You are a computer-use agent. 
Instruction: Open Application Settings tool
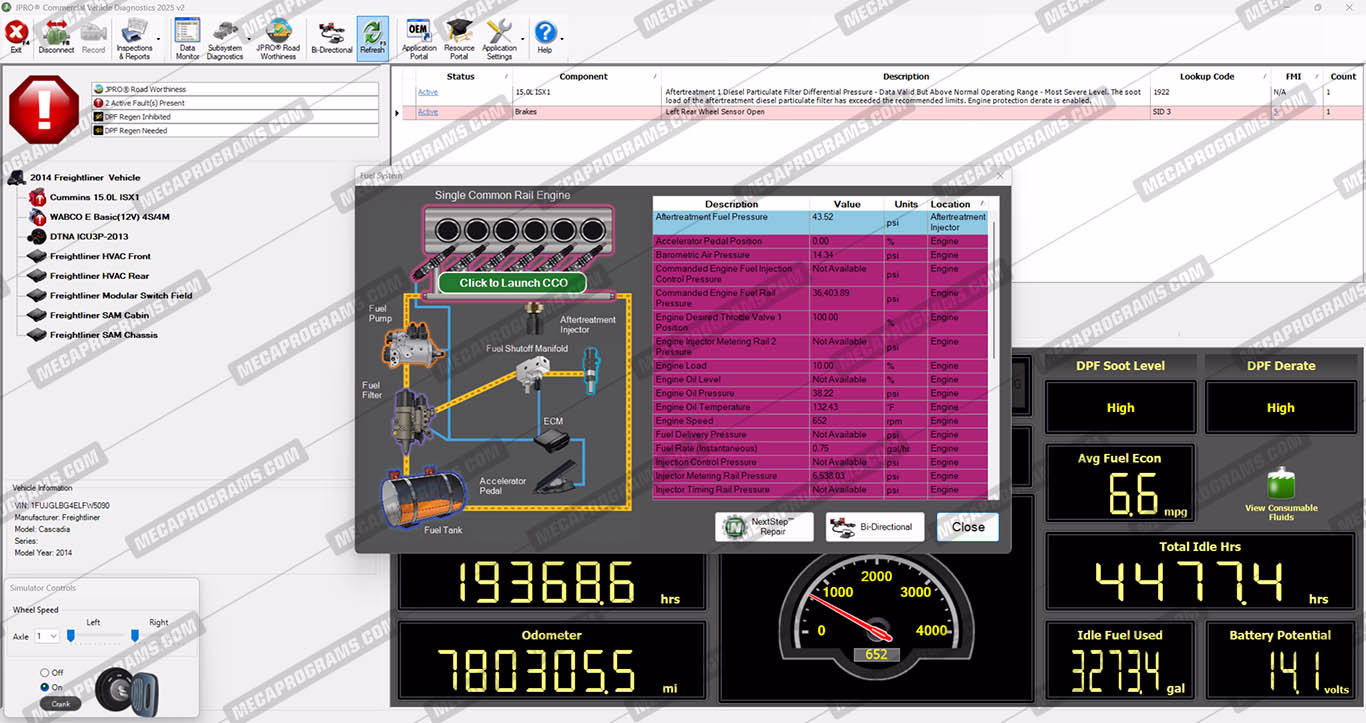(x=499, y=38)
